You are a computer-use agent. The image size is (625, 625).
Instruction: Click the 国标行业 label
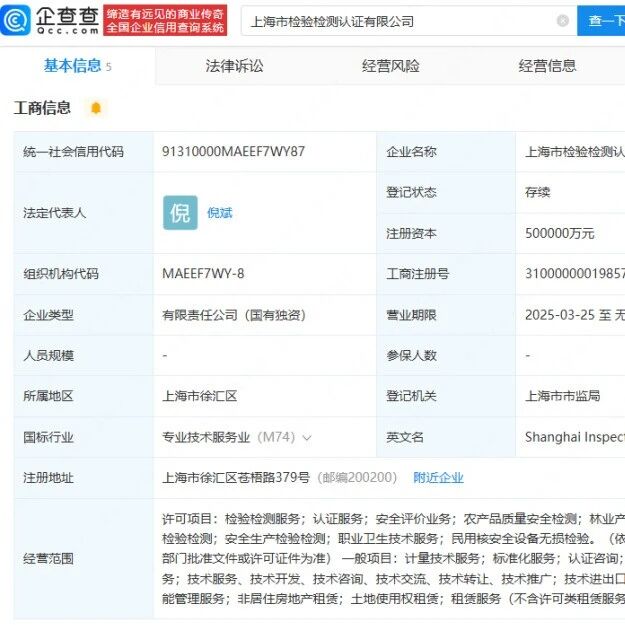[48, 438]
